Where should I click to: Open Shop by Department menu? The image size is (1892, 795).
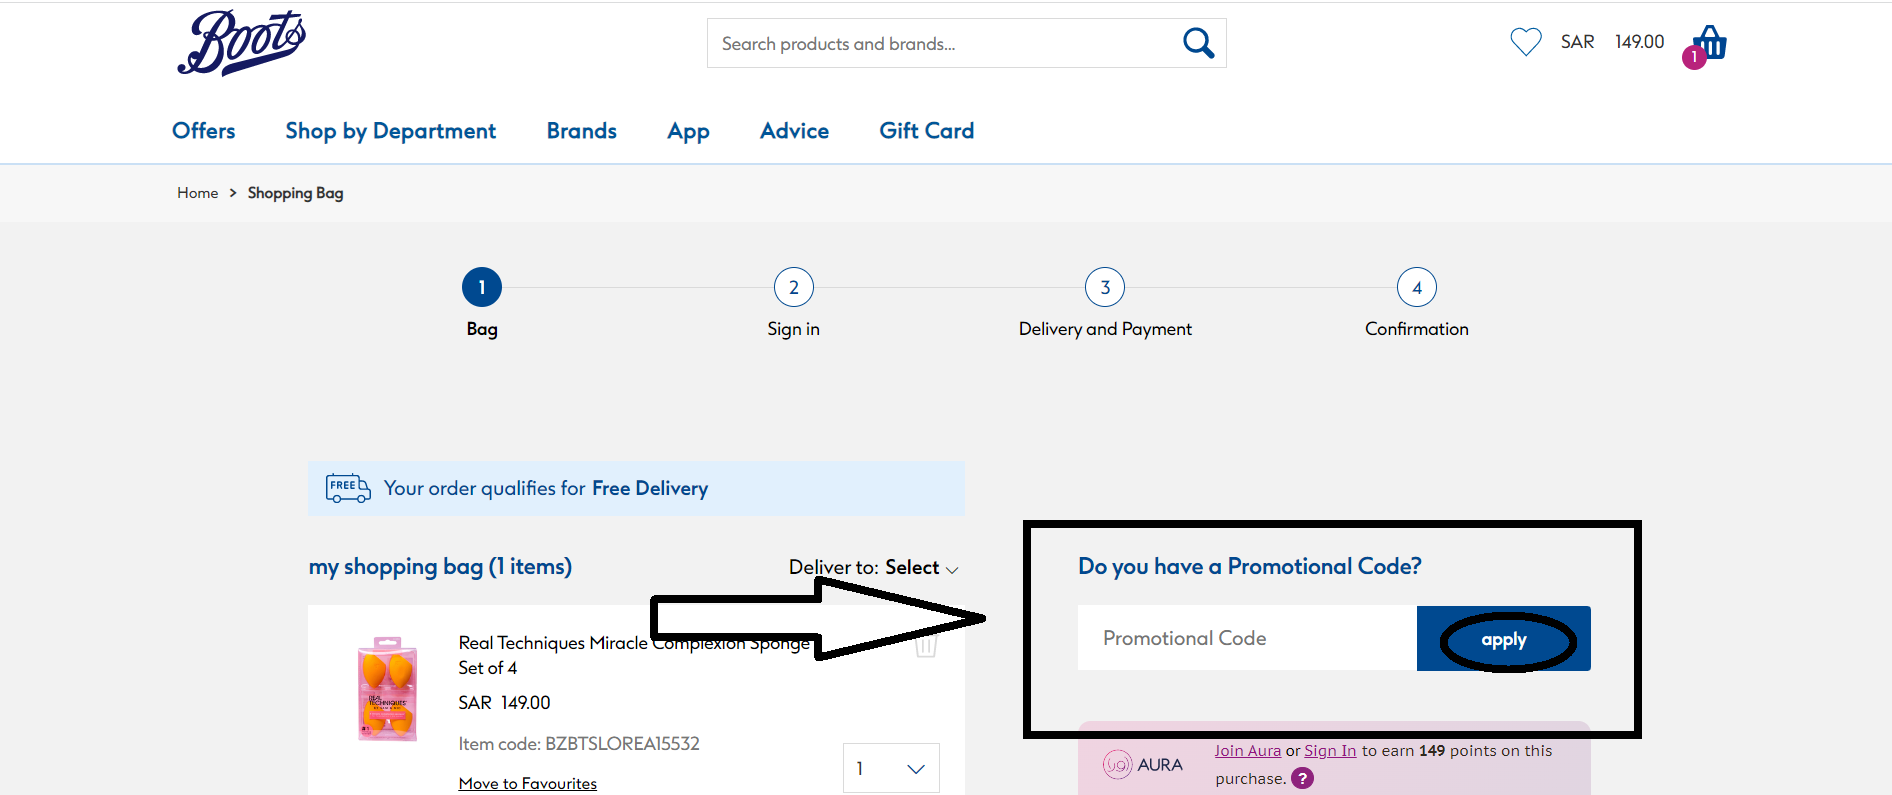tap(391, 131)
